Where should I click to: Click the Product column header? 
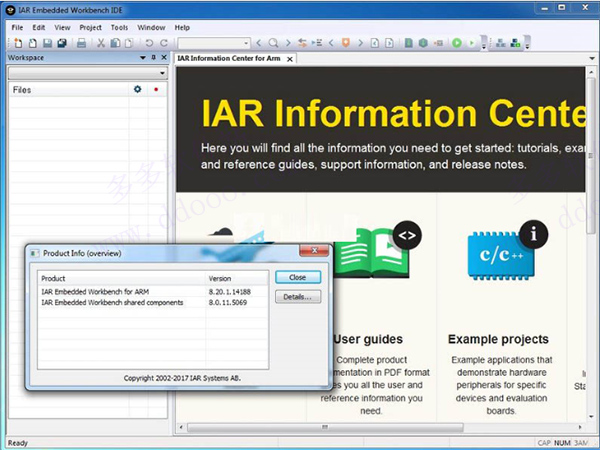[122, 278]
